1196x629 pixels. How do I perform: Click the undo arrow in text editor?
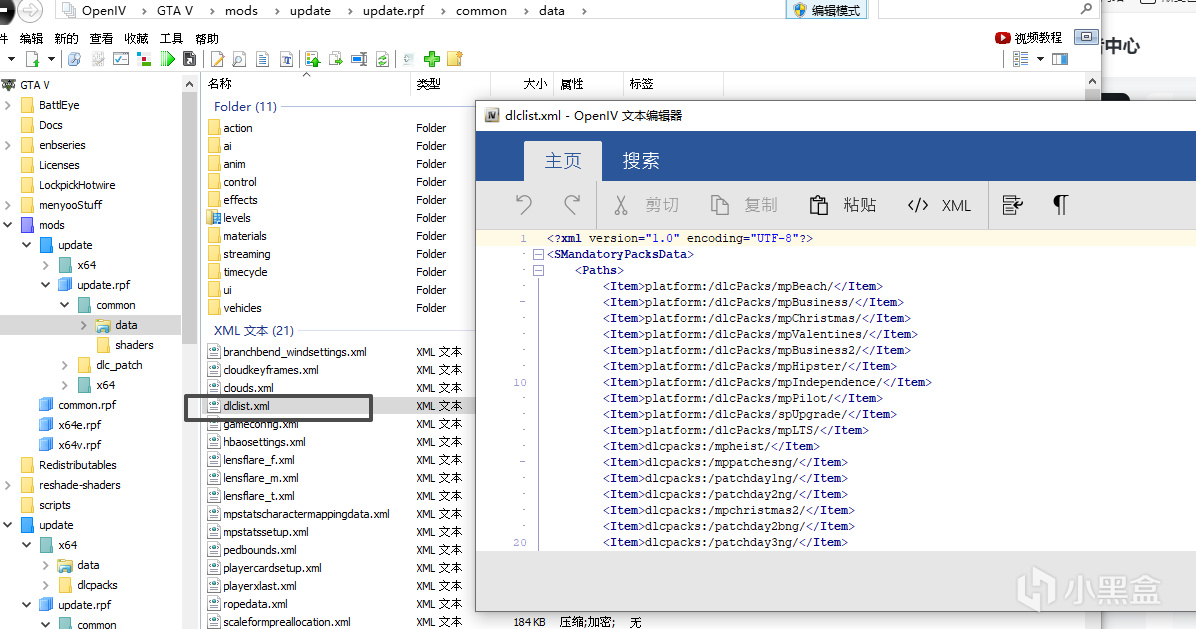pyautogui.click(x=523, y=204)
